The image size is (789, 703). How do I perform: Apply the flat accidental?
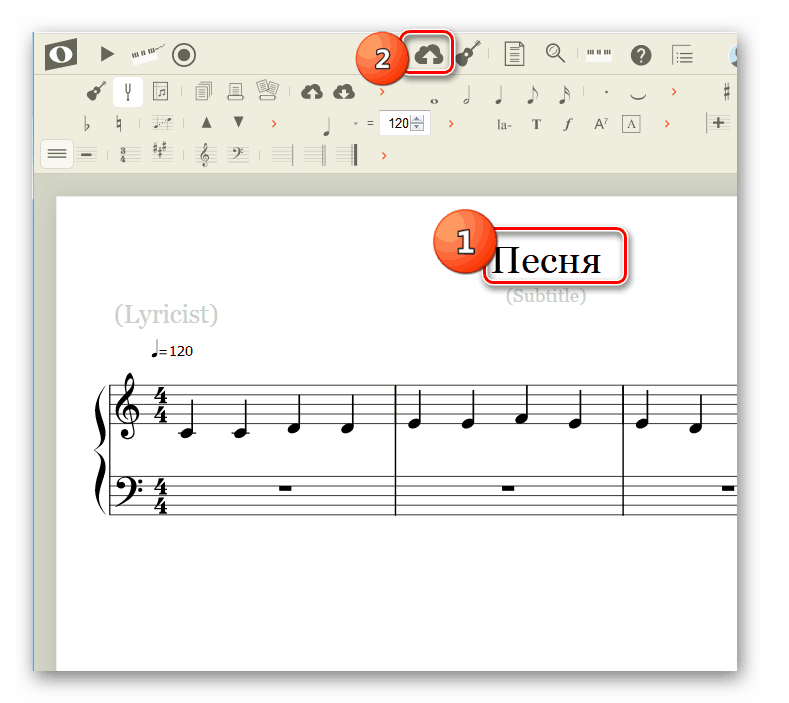[87, 124]
